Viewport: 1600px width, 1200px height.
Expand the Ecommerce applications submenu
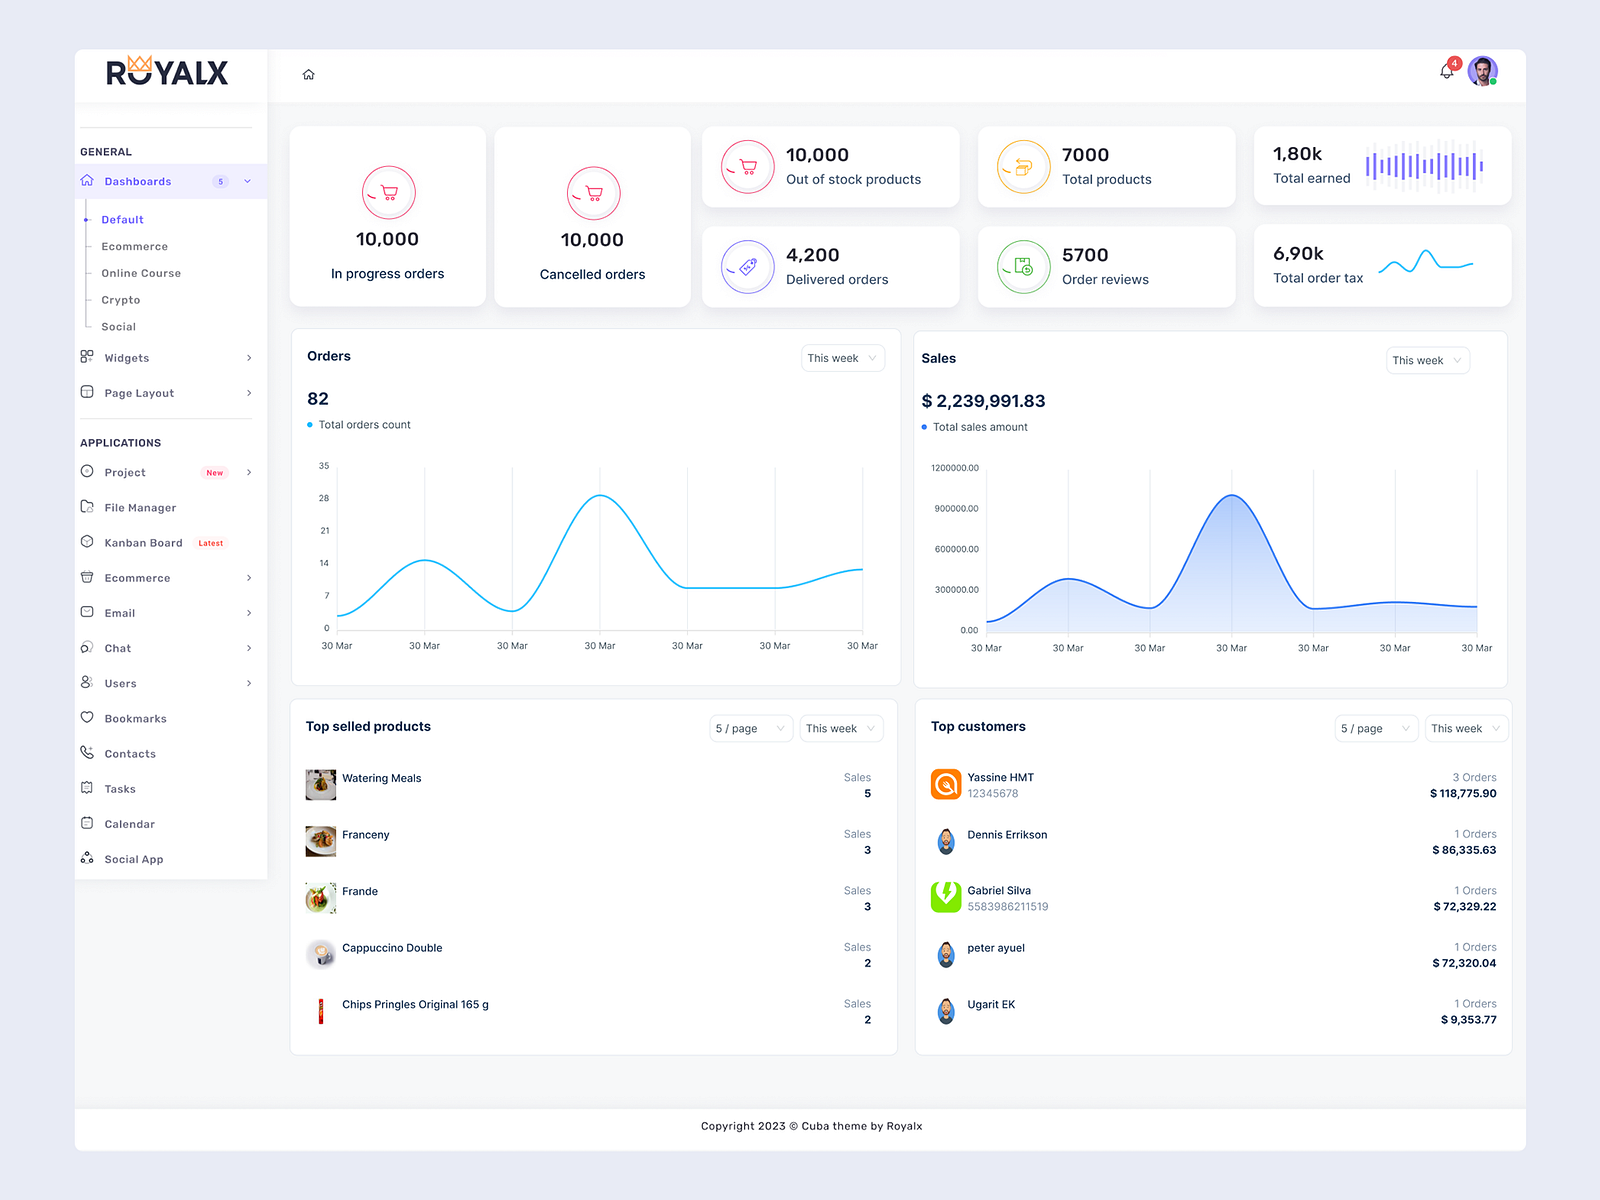click(x=249, y=577)
